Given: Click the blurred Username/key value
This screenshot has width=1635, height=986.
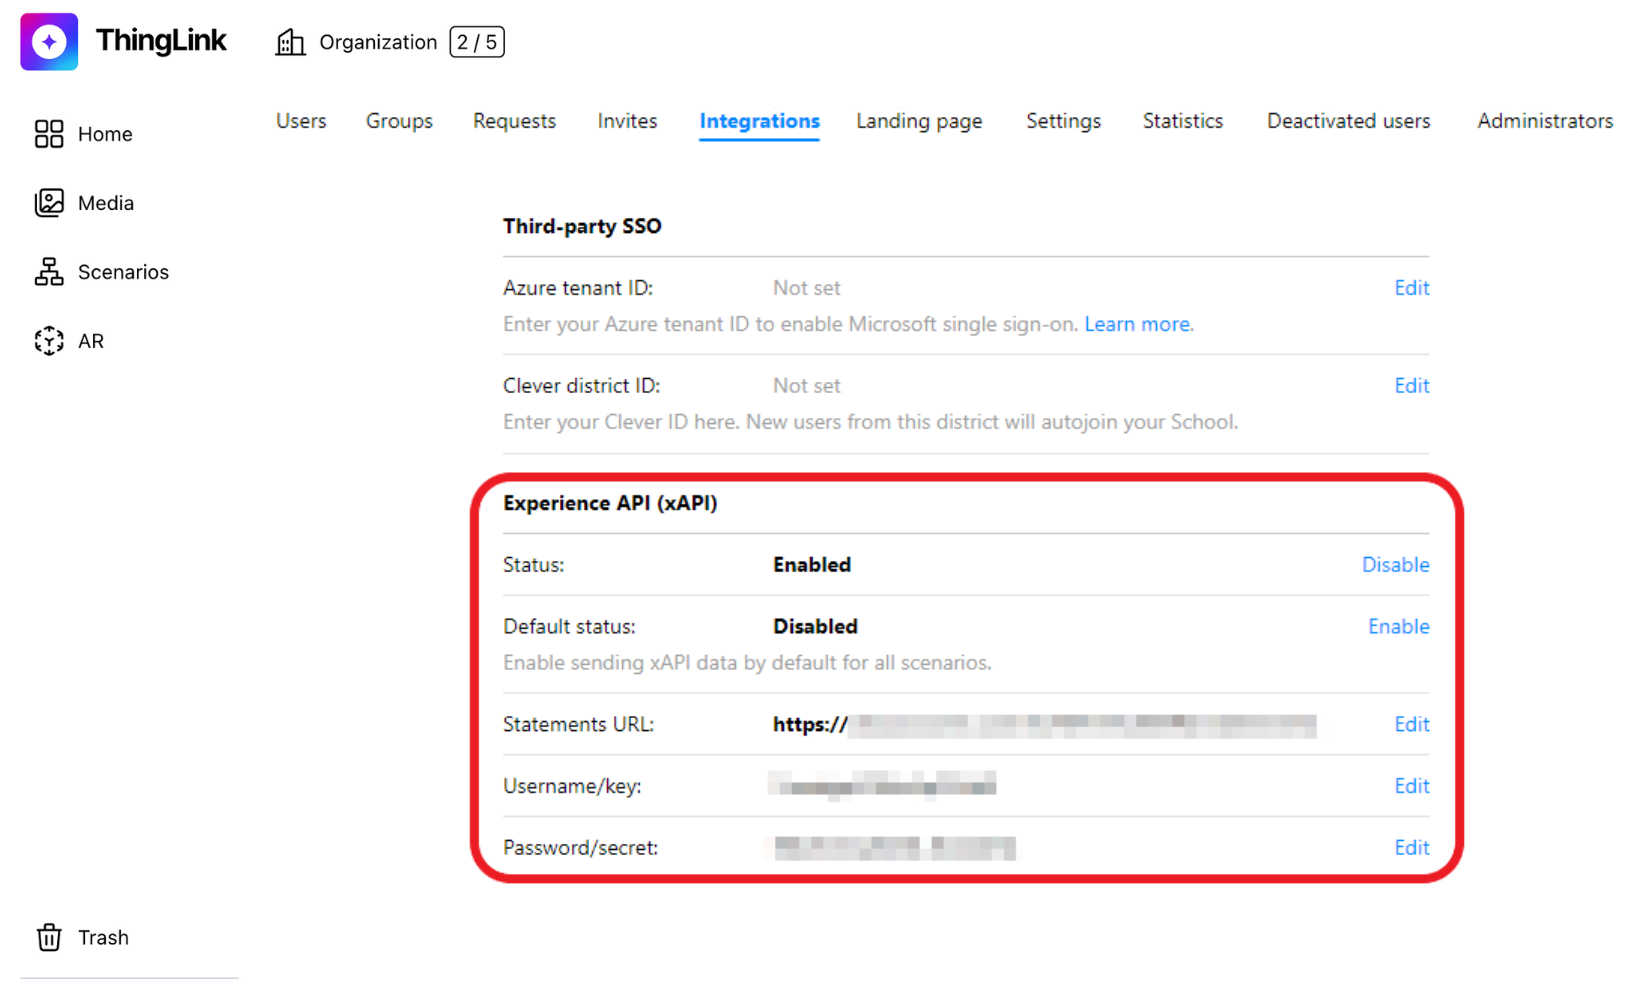Looking at the screenshot, I should [882, 785].
